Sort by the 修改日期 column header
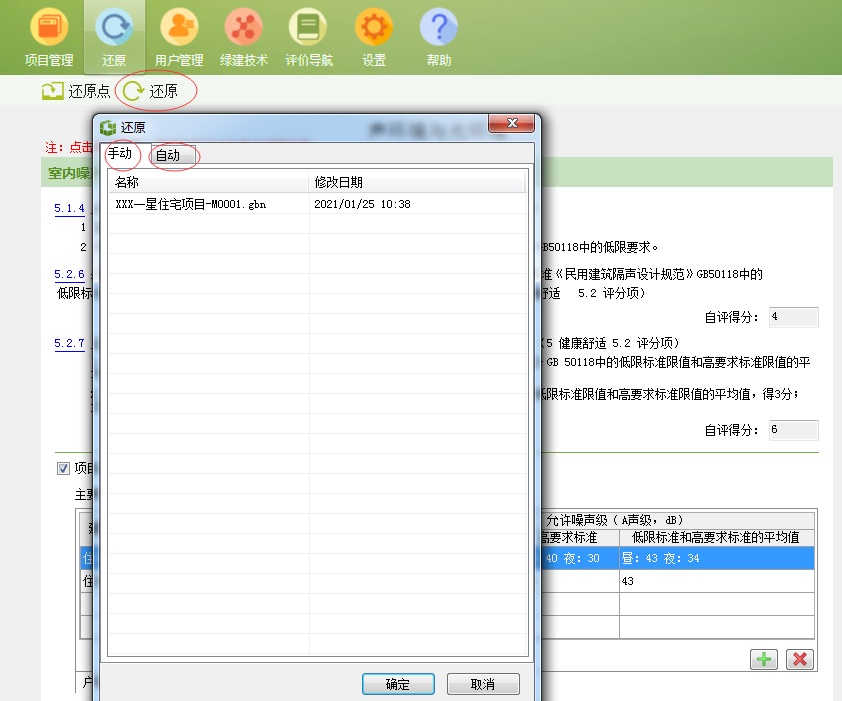 tap(417, 182)
